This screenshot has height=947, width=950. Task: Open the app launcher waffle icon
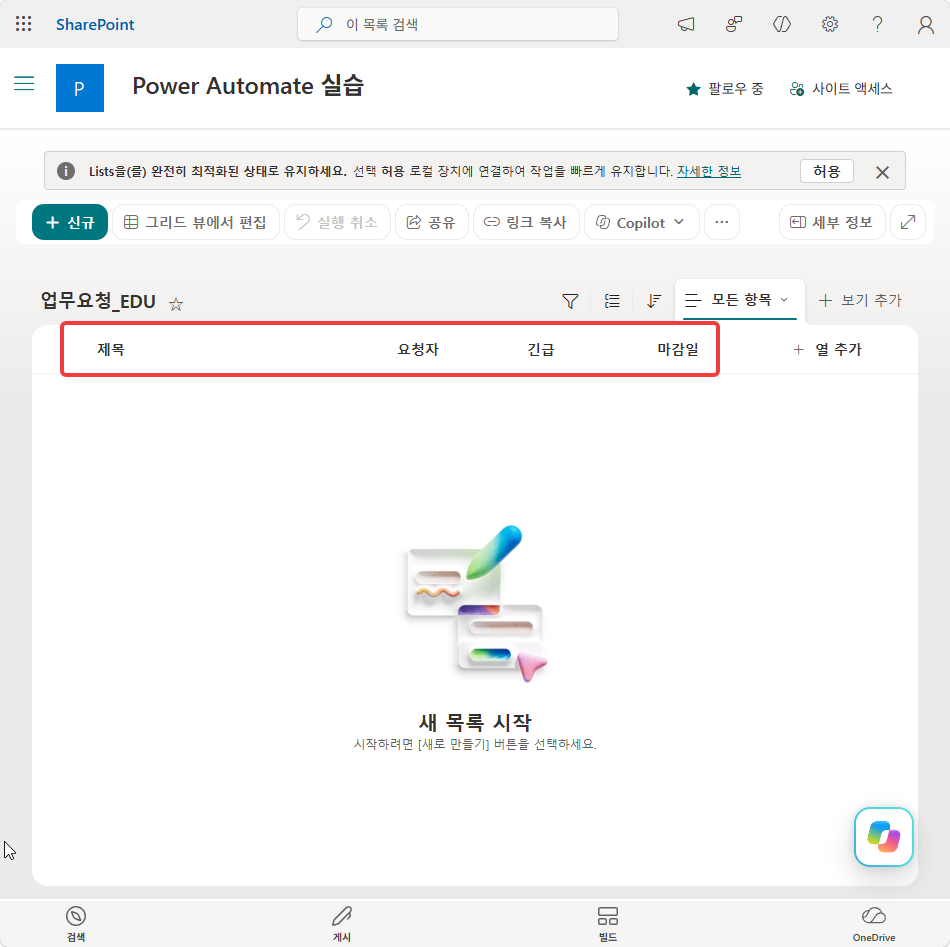tap(24, 24)
